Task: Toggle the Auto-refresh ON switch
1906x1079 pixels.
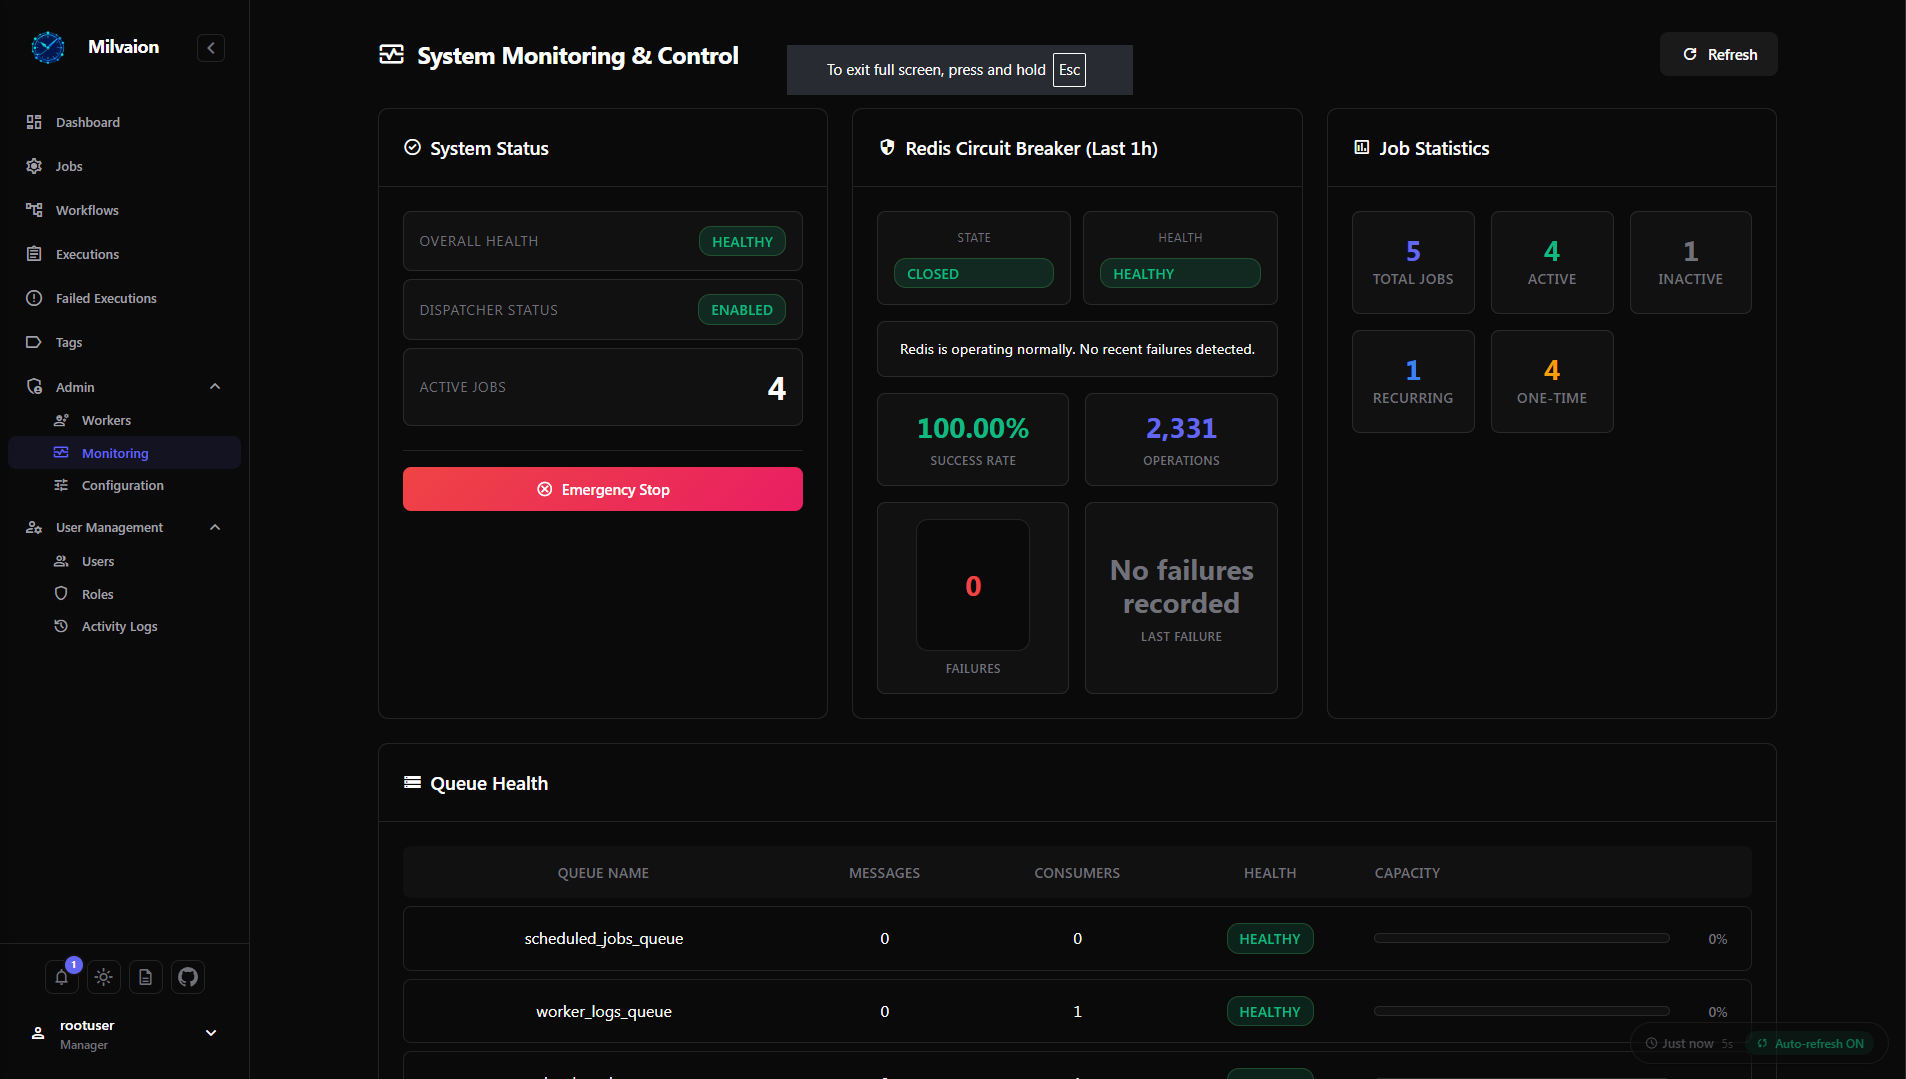Action: click(x=1810, y=1043)
